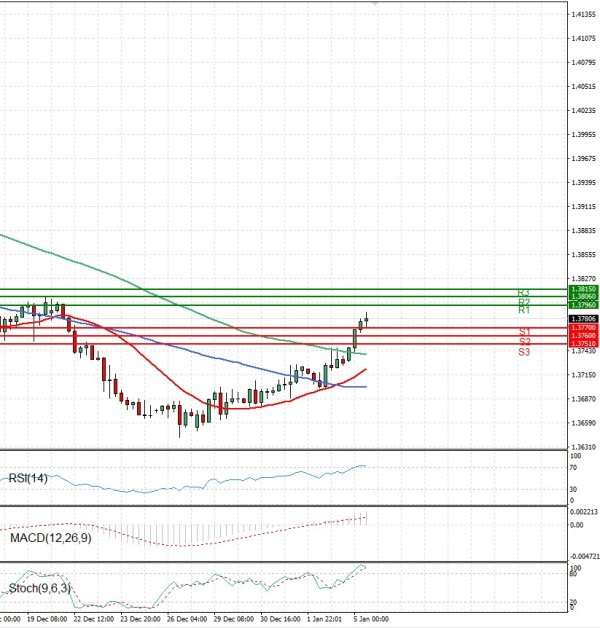The width and height of the screenshot is (600, 628).
Task: Click the 22 Dec 12:00 time label
Action: [94, 619]
